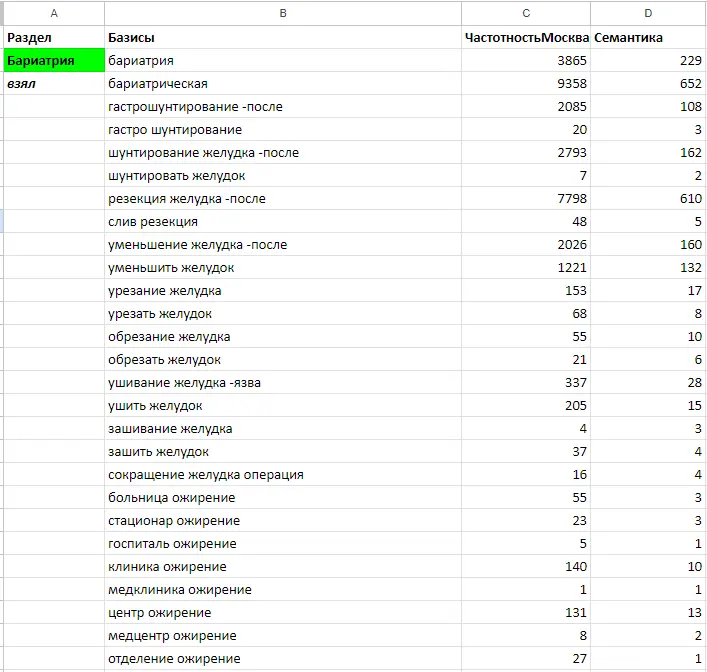
Task: Select column B header
Action: click(283, 13)
